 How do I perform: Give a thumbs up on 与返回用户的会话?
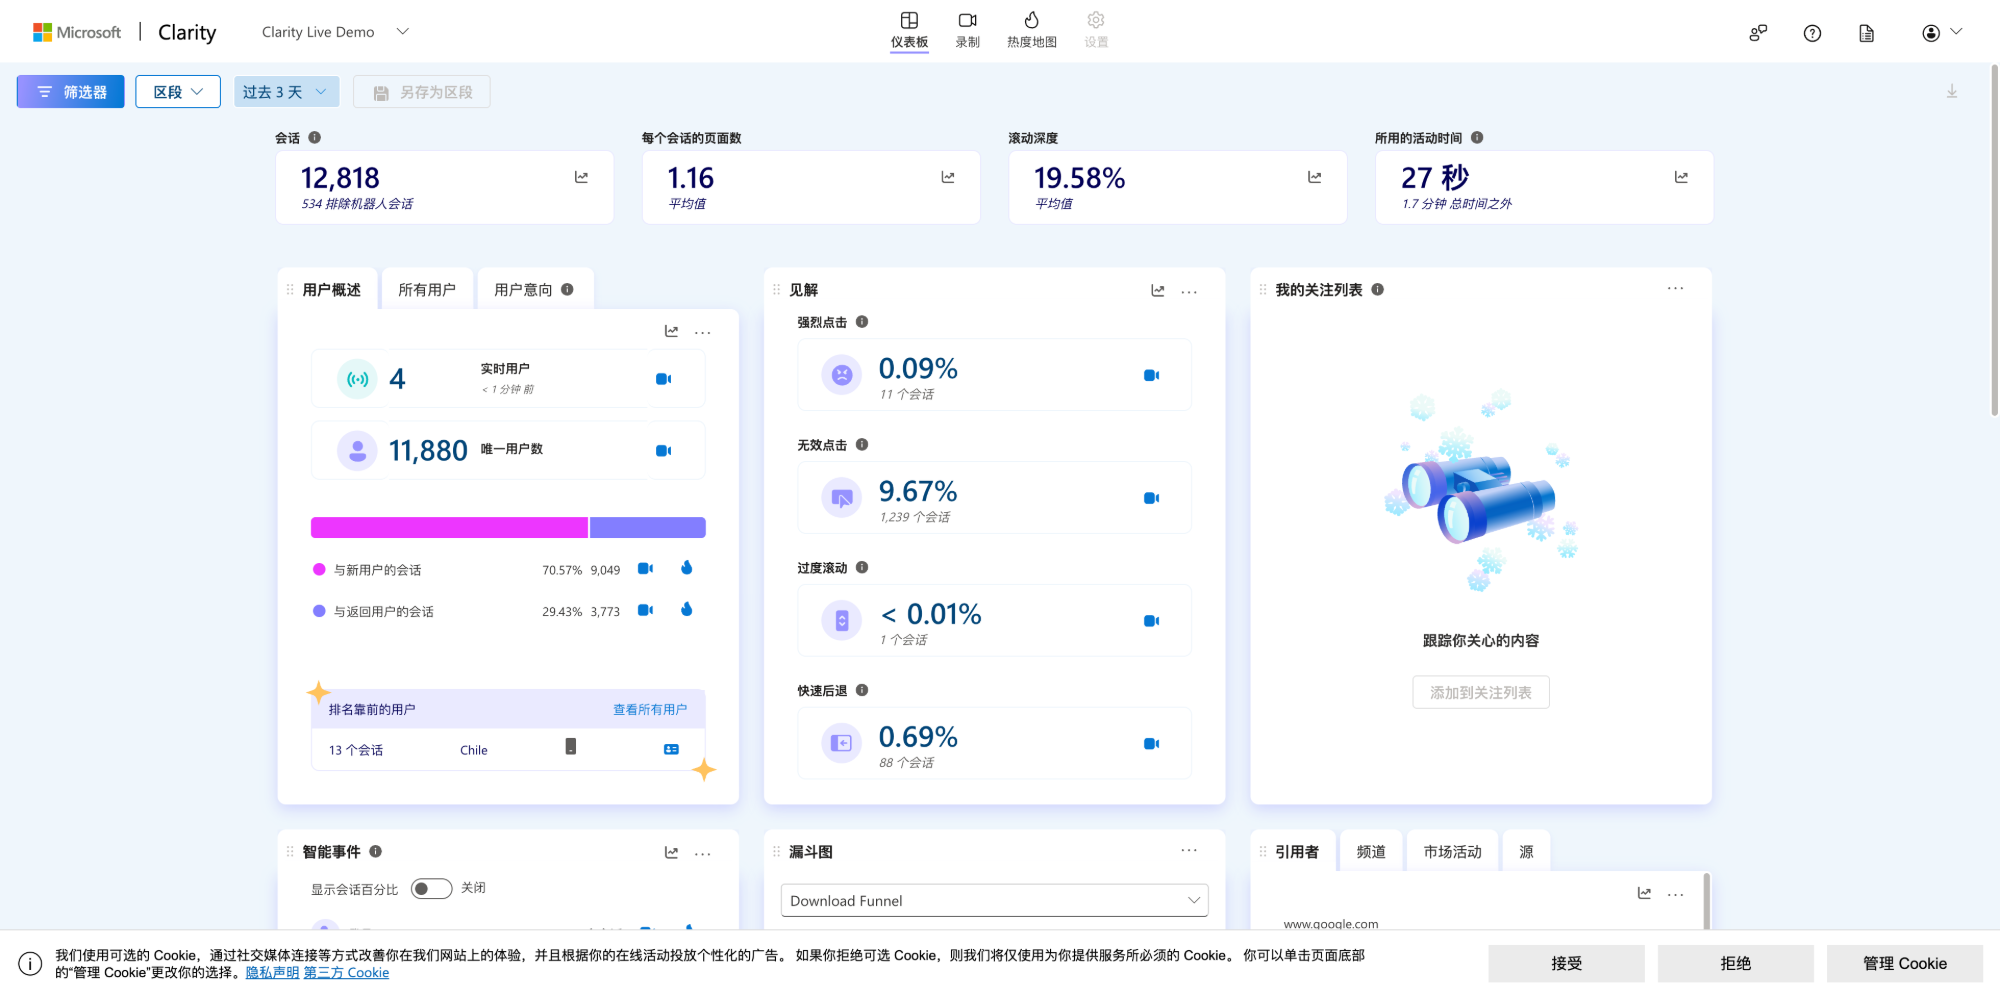point(687,609)
